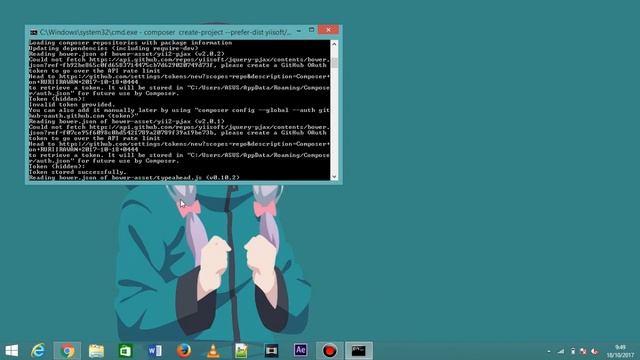This screenshot has height=360, width=640.
Task: Open the Action Center flag icon
Action: pyautogui.click(x=583, y=351)
